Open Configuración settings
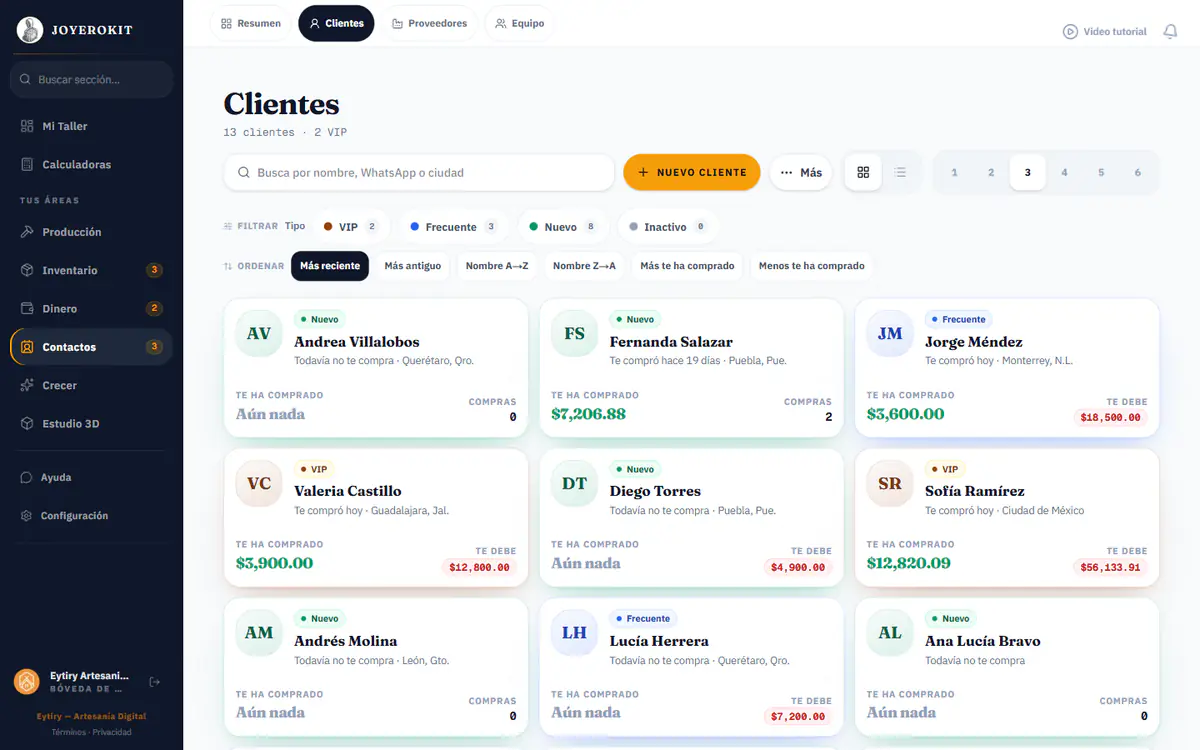The height and width of the screenshot is (750, 1200). click(91, 516)
